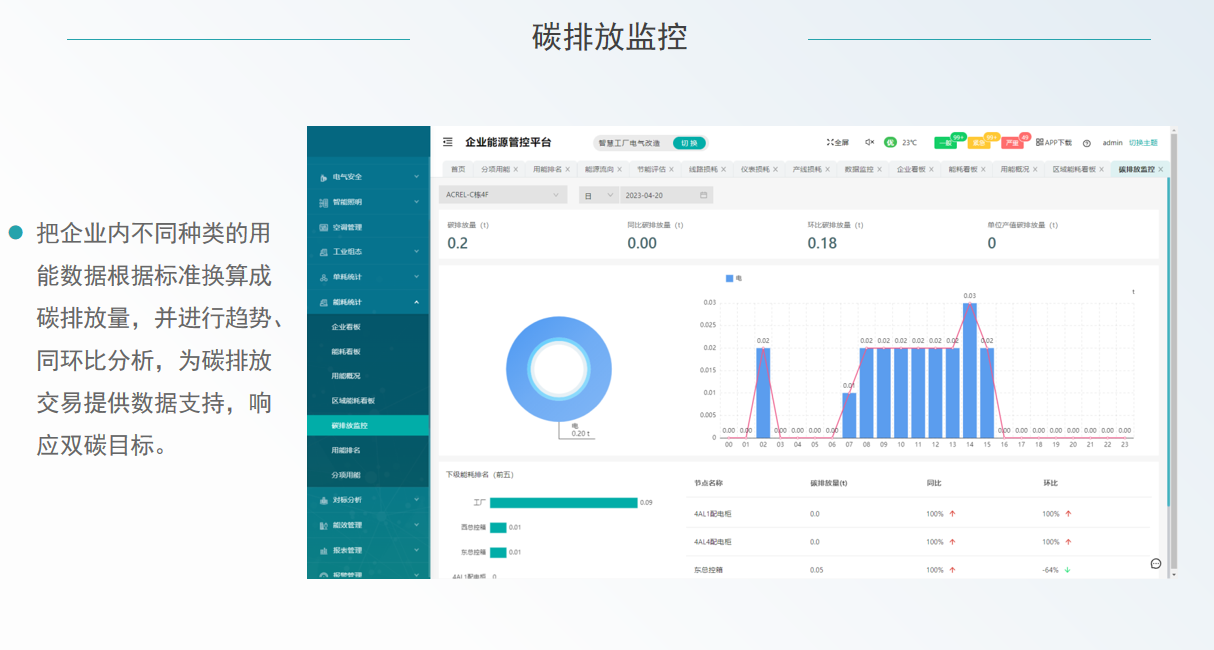
Task: Open the green 一般 alarm badge
Action: (x=945, y=143)
